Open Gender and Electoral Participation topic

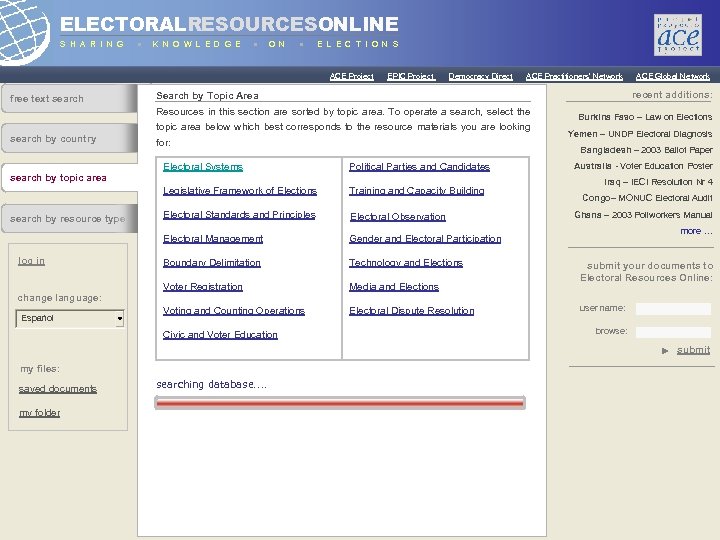click(x=425, y=239)
